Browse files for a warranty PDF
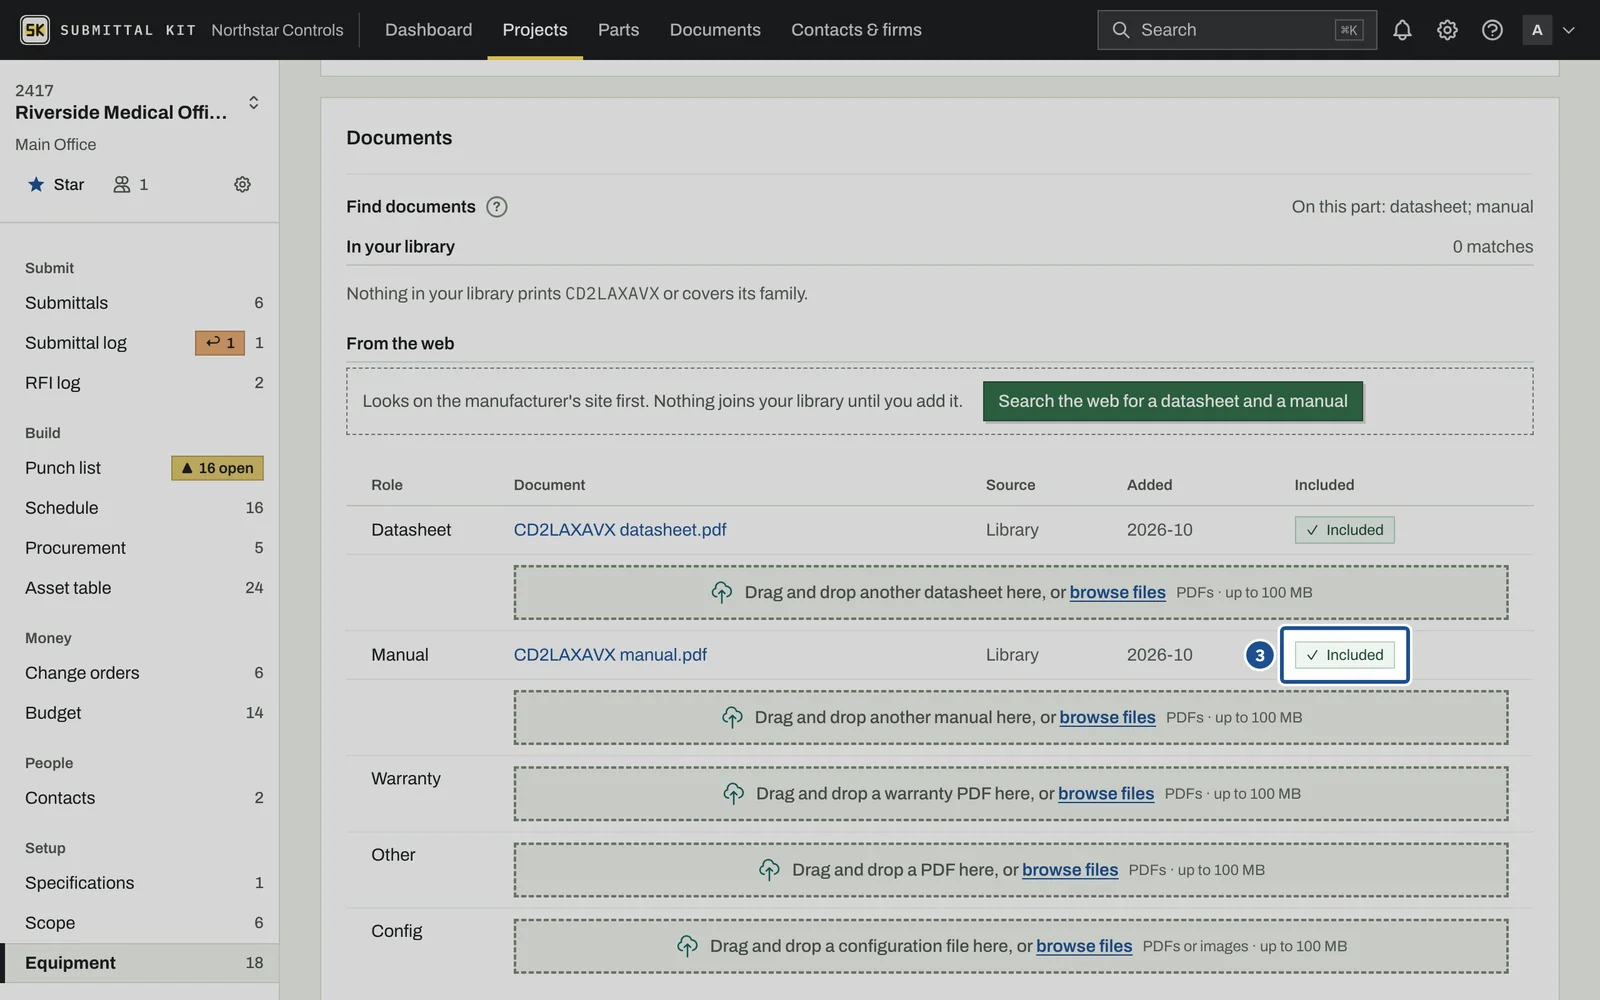 coord(1106,793)
